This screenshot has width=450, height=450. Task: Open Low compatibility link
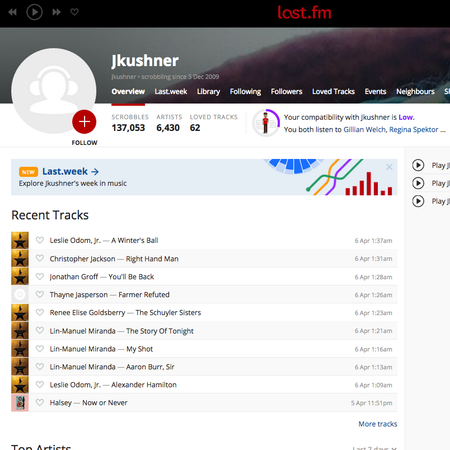point(406,117)
